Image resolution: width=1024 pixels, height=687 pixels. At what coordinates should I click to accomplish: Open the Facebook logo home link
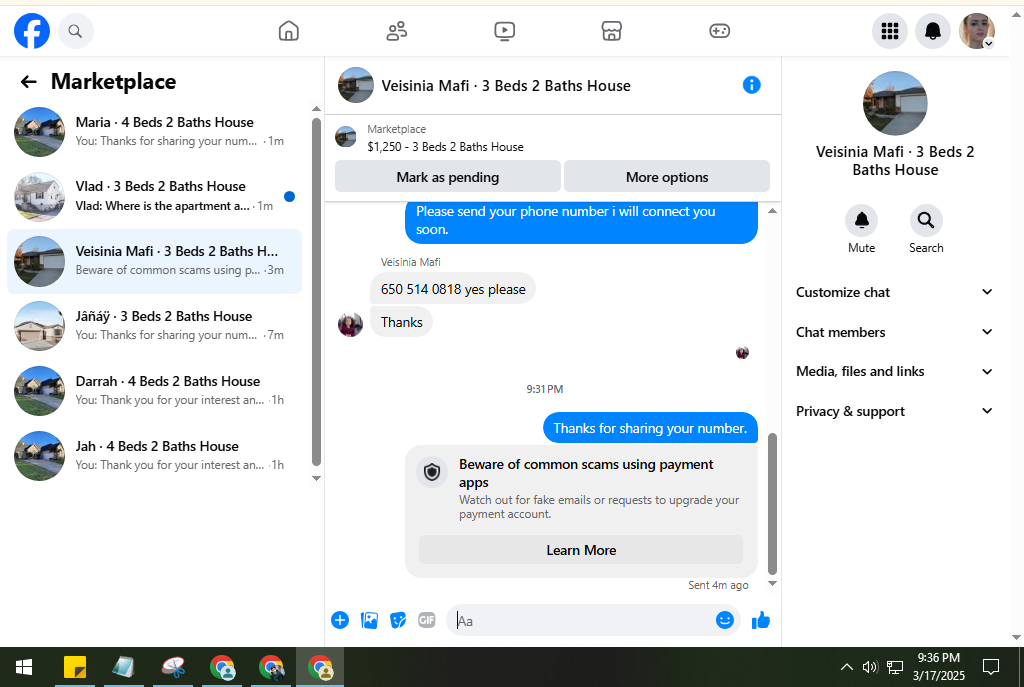[x=32, y=31]
